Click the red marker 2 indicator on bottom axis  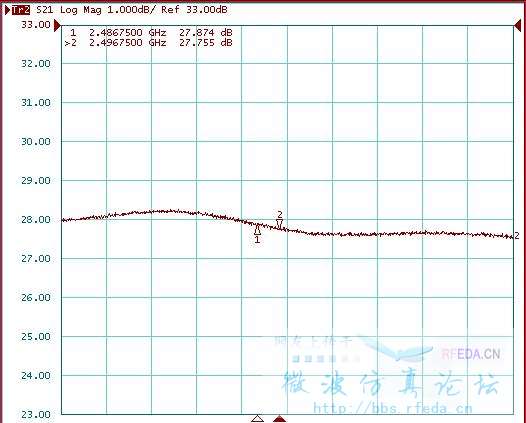[x=279, y=418]
